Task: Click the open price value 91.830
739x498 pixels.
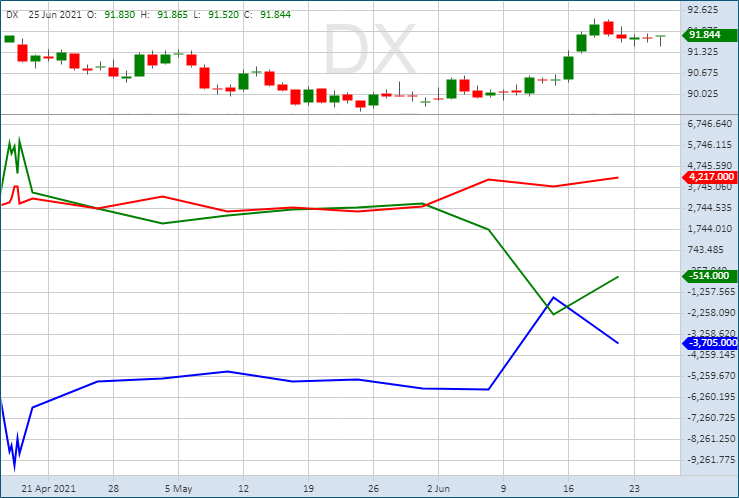Action: click(120, 15)
